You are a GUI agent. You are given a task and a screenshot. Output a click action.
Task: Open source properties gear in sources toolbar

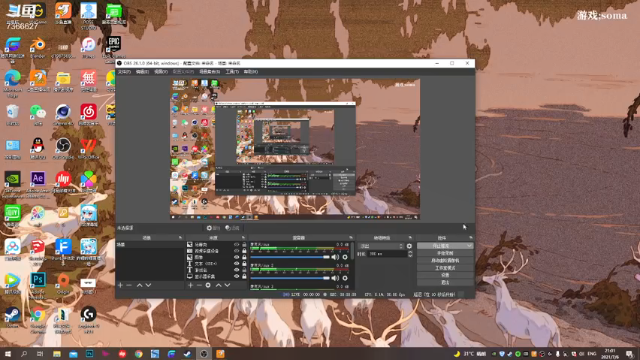[208, 285]
